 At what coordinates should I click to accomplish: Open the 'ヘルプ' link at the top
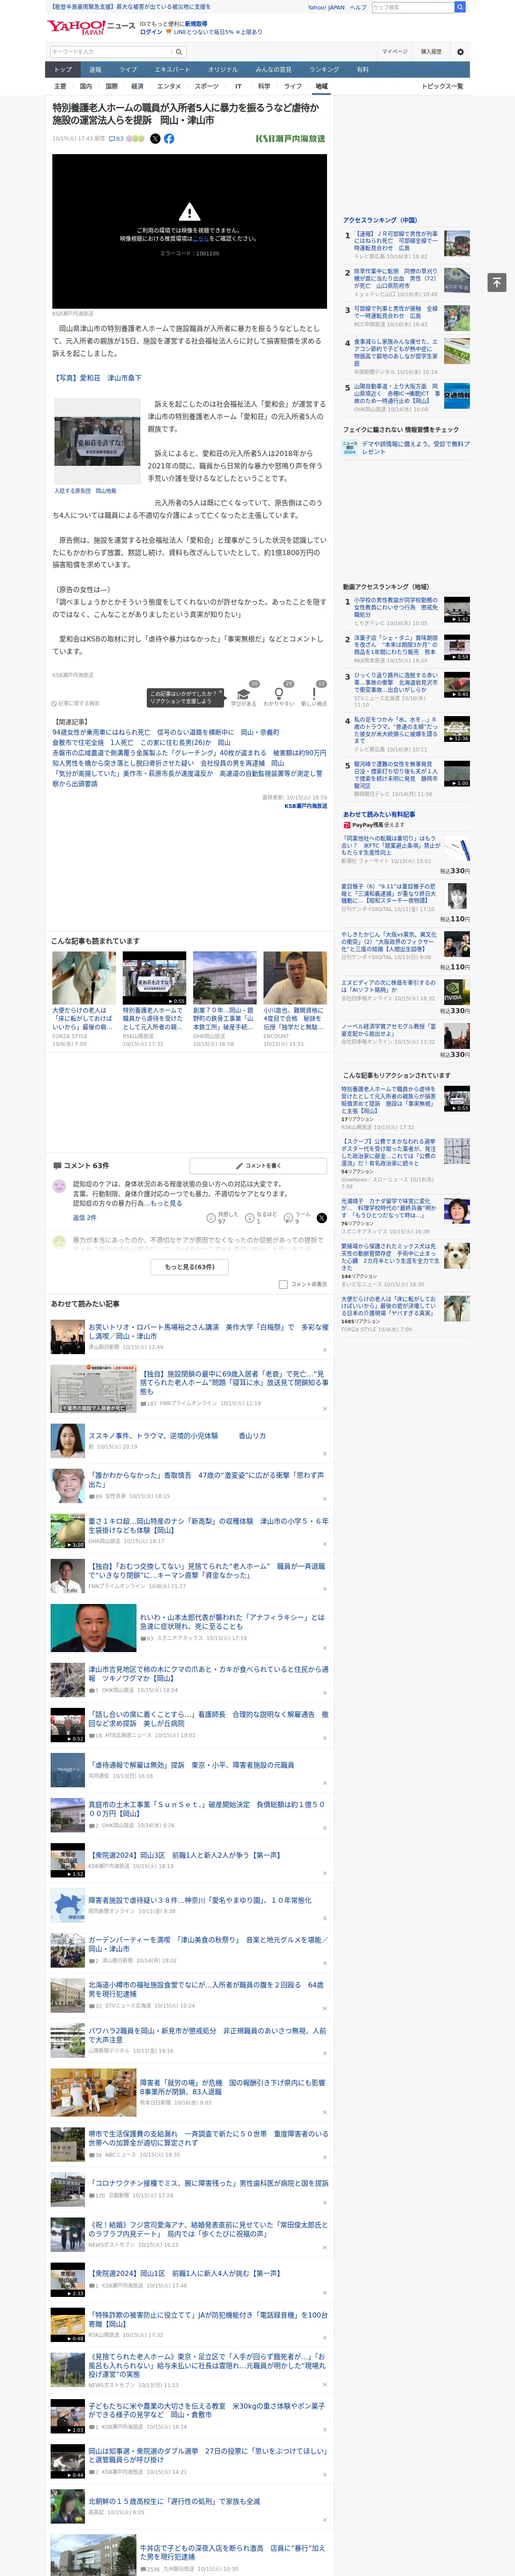(358, 7)
